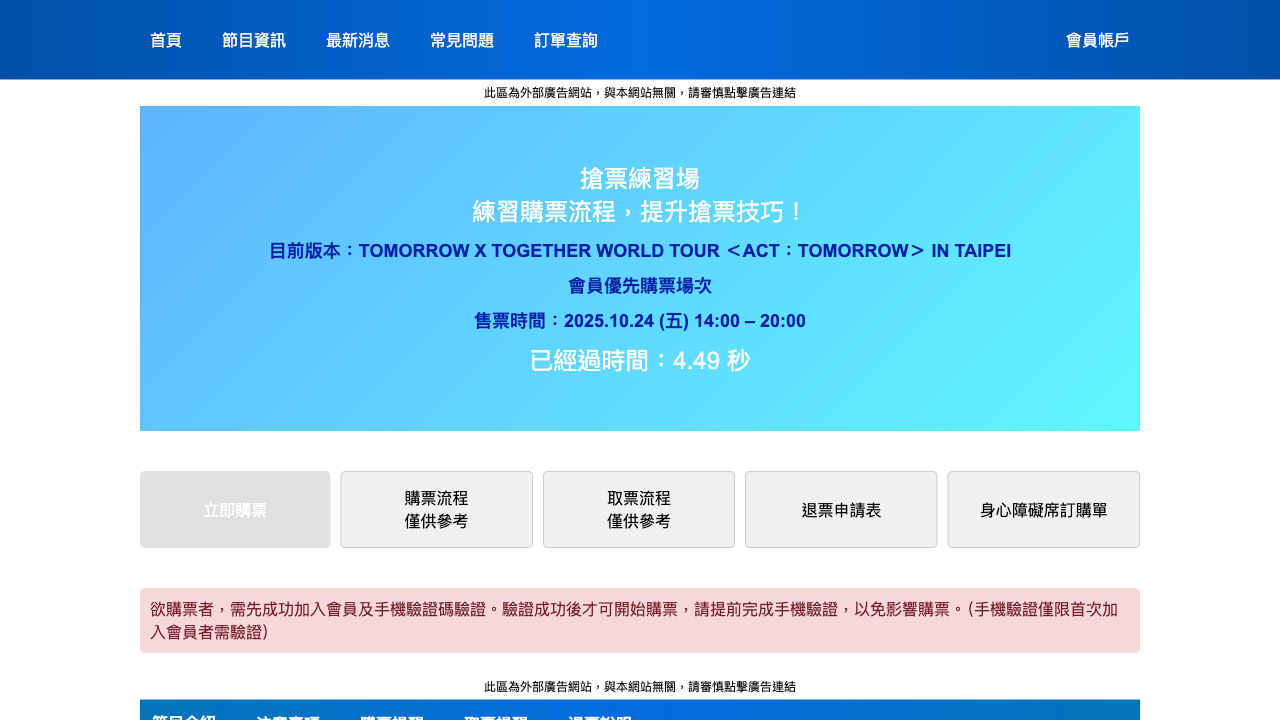1280x720 pixels.
Task: Click the 搶票練習場 banner heading
Action: [x=640, y=179]
